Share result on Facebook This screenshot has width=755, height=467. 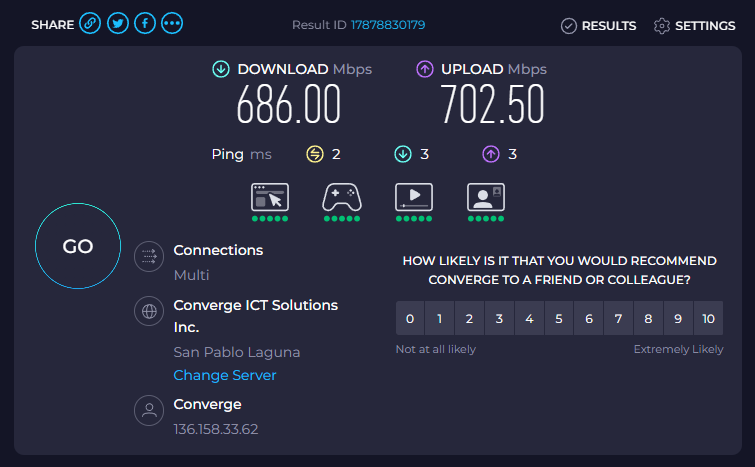[x=145, y=24]
